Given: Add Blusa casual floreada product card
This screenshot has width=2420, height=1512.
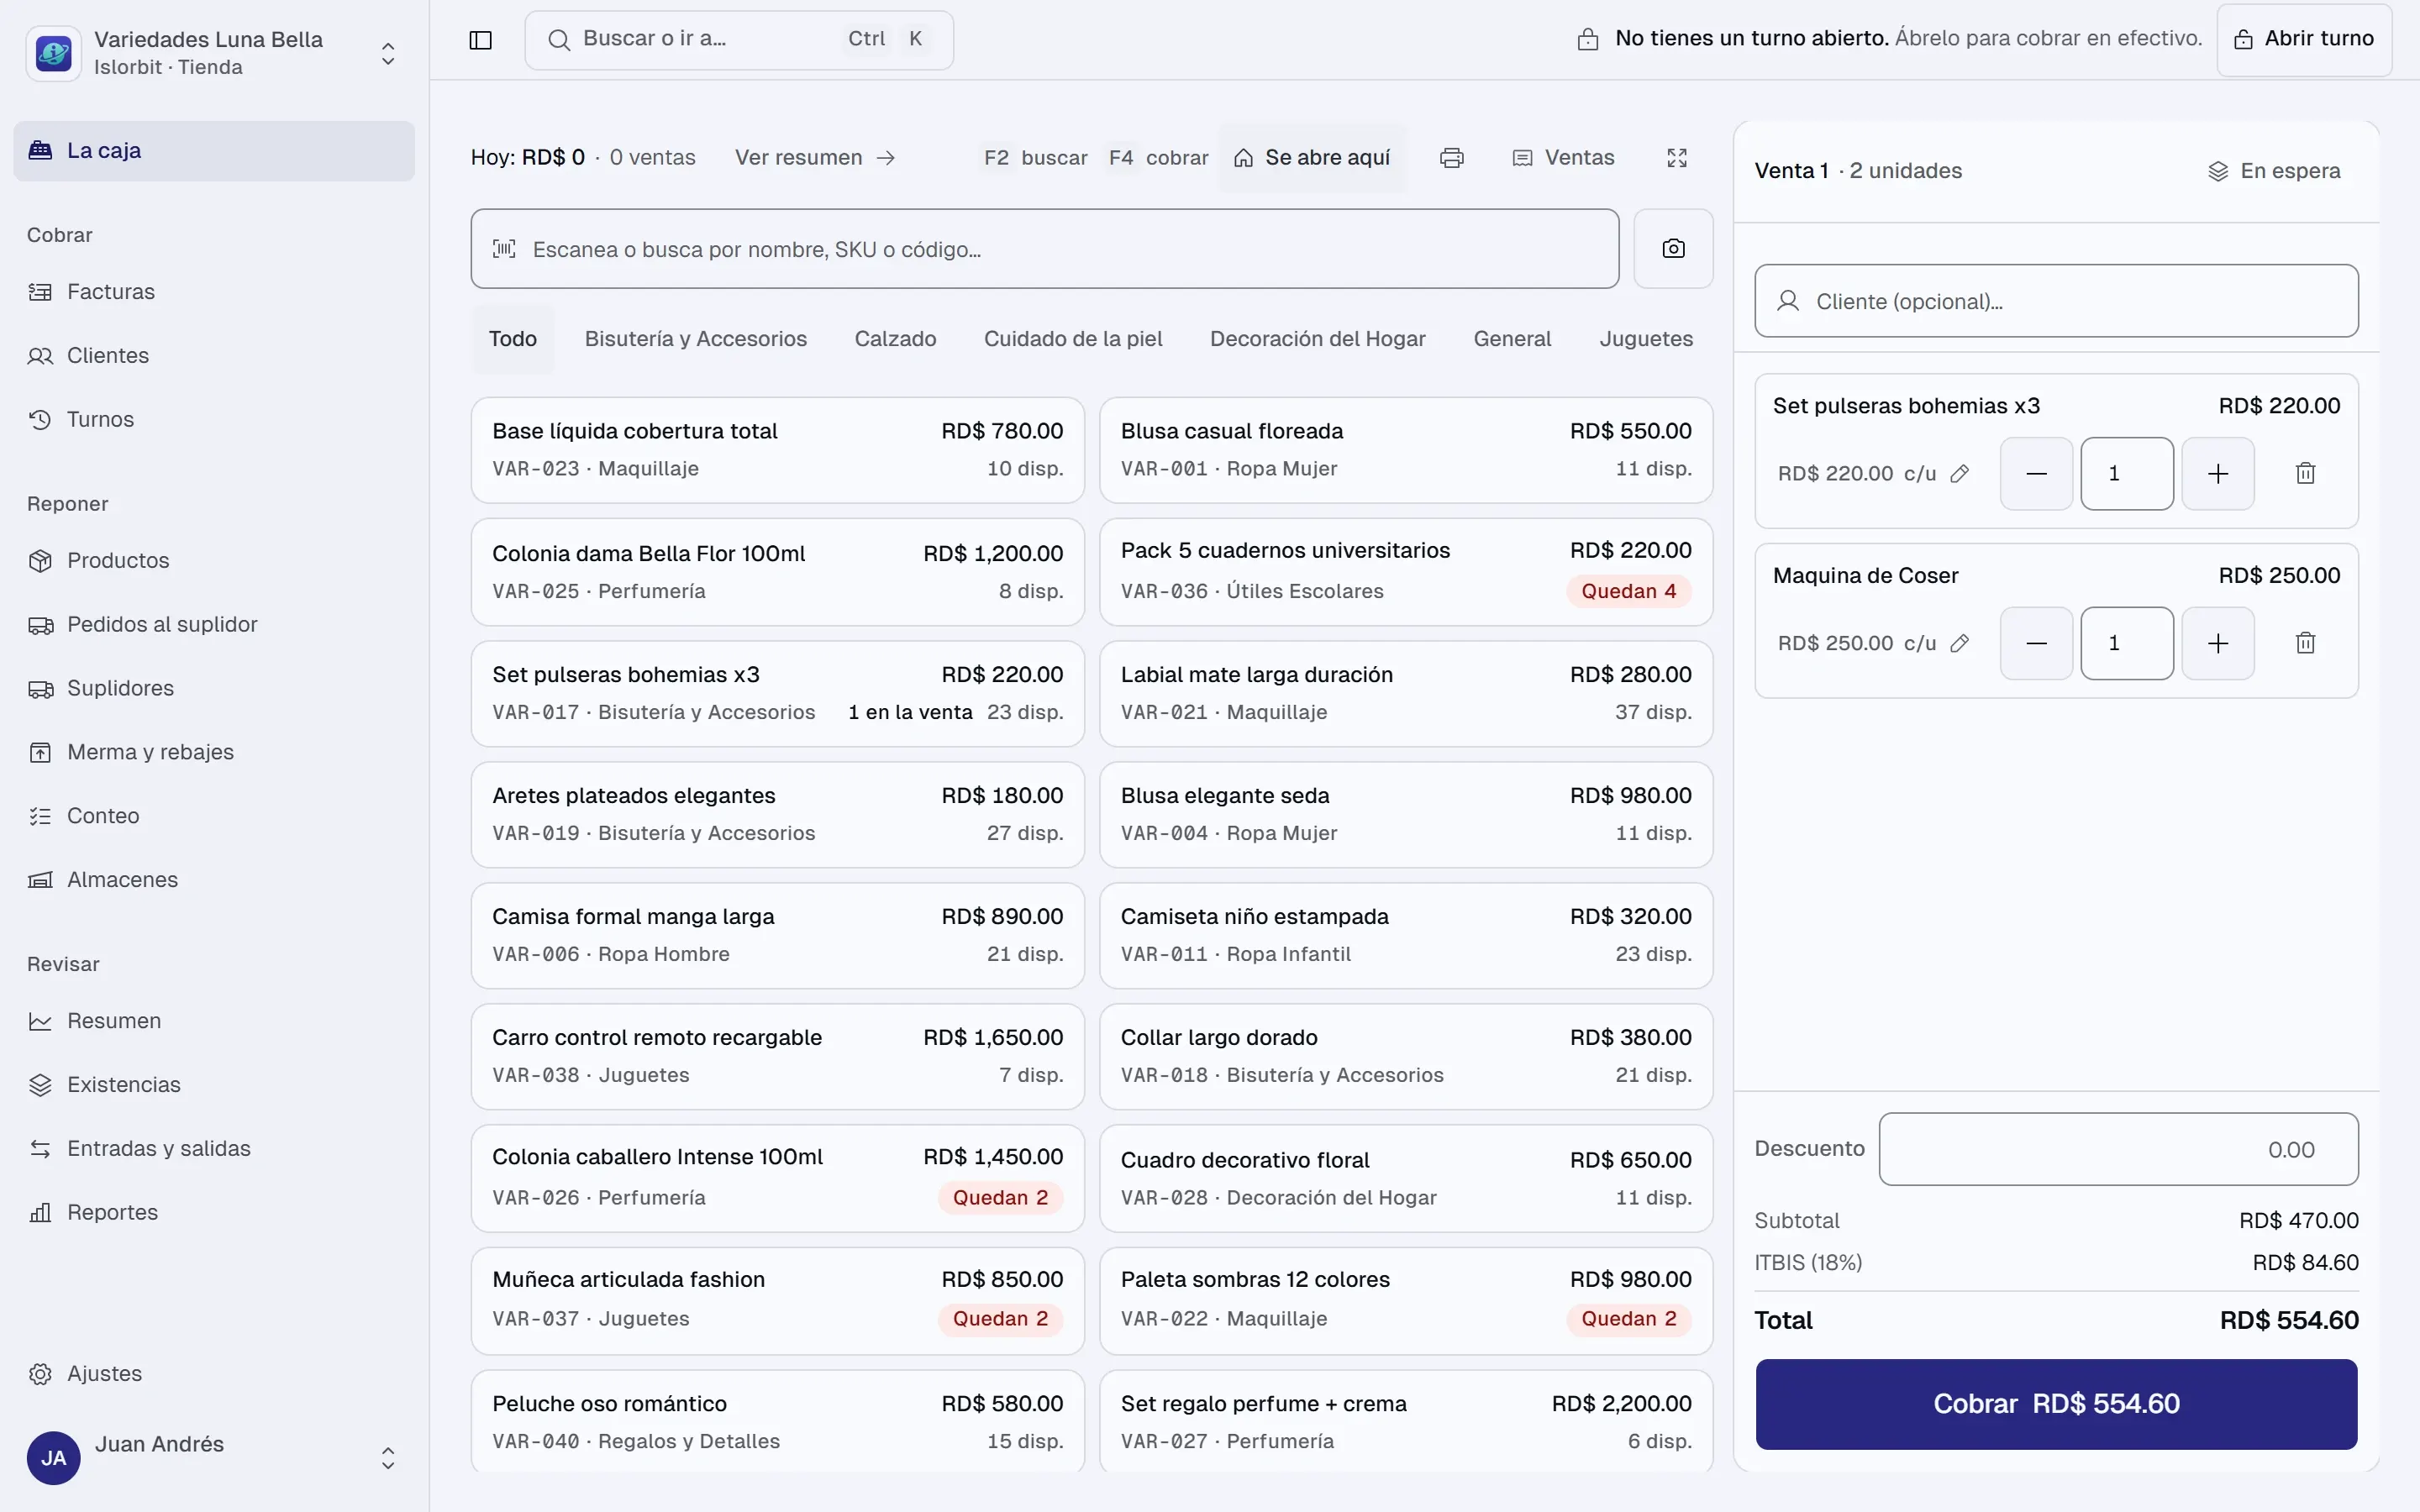Looking at the screenshot, I should point(1406,450).
